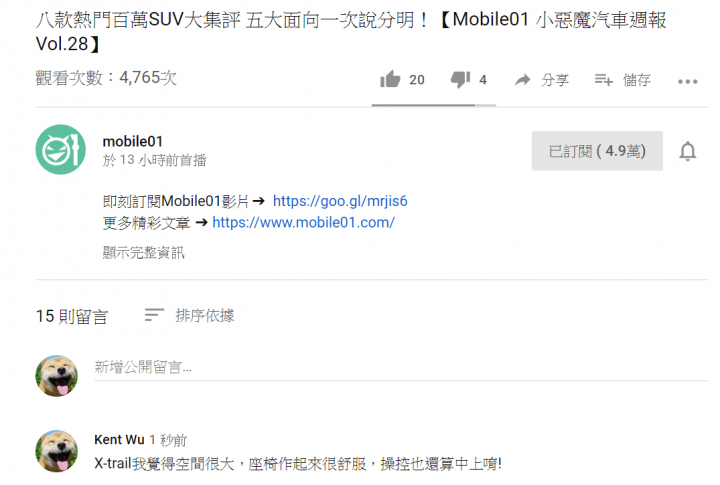Toggle the notification bell for mobile01
The image size is (720, 485).
coord(687,151)
